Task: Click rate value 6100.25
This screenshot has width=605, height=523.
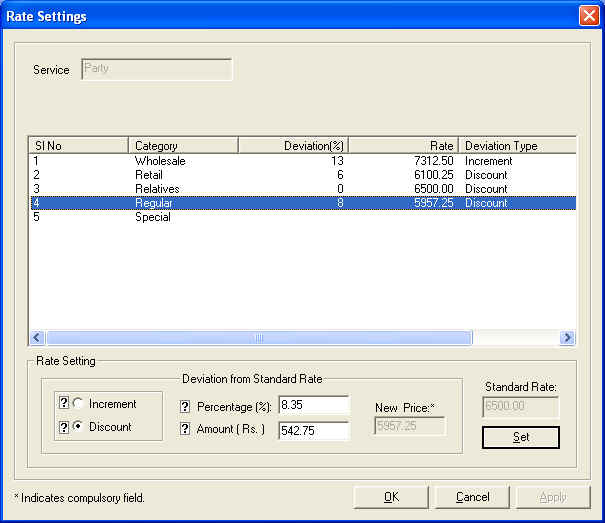Action: pyautogui.click(x=434, y=175)
